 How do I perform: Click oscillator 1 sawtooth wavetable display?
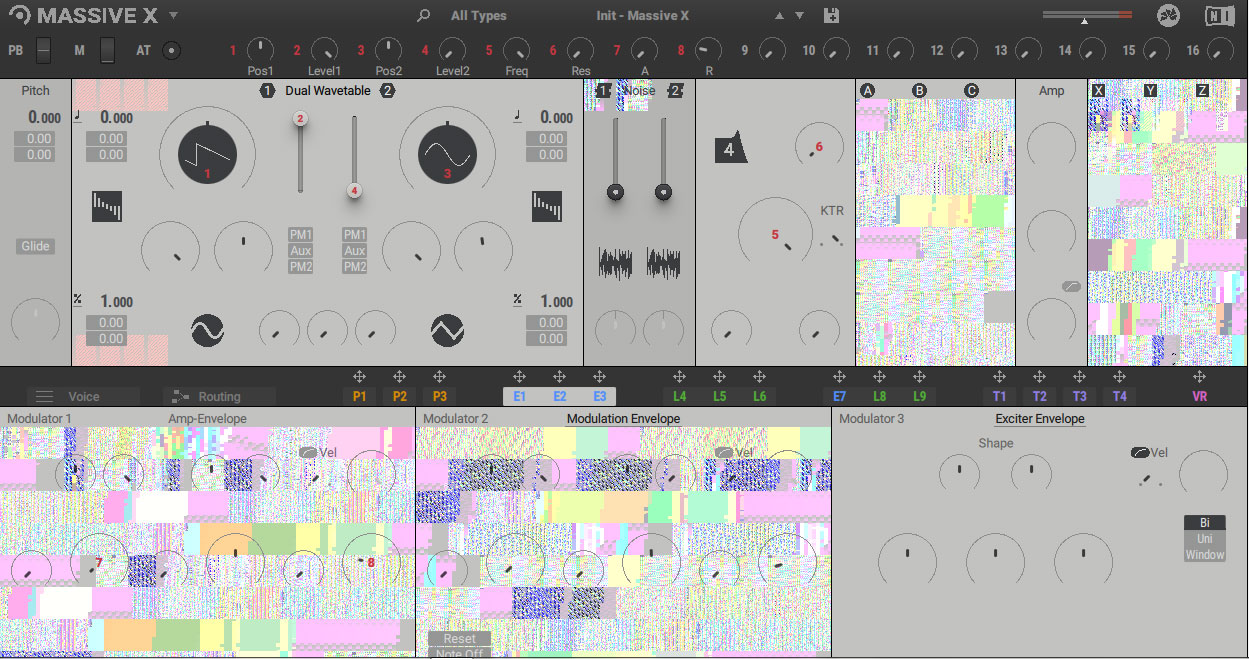pos(207,154)
